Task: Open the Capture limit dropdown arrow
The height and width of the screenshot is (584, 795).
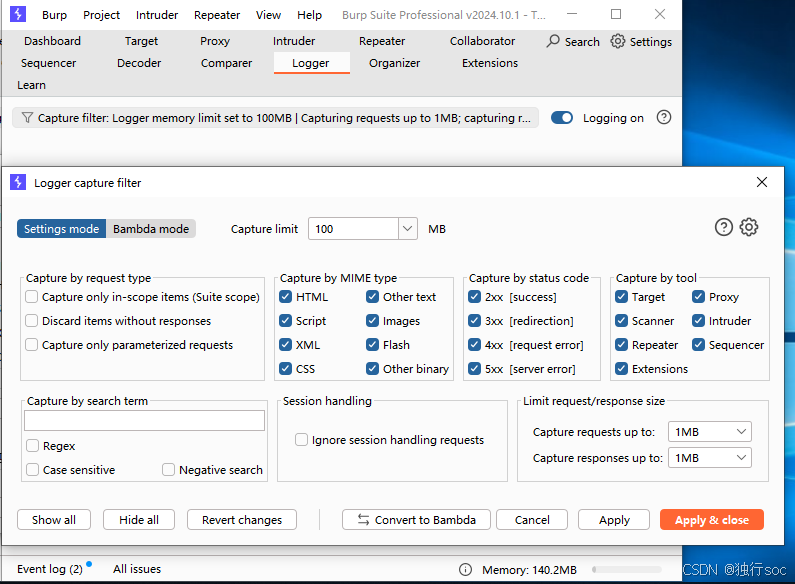Action: coord(408,229)
